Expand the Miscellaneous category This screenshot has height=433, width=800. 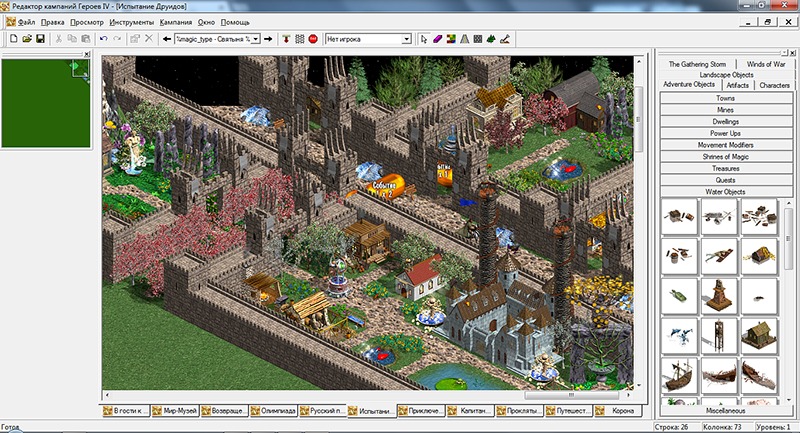point(726,411)
